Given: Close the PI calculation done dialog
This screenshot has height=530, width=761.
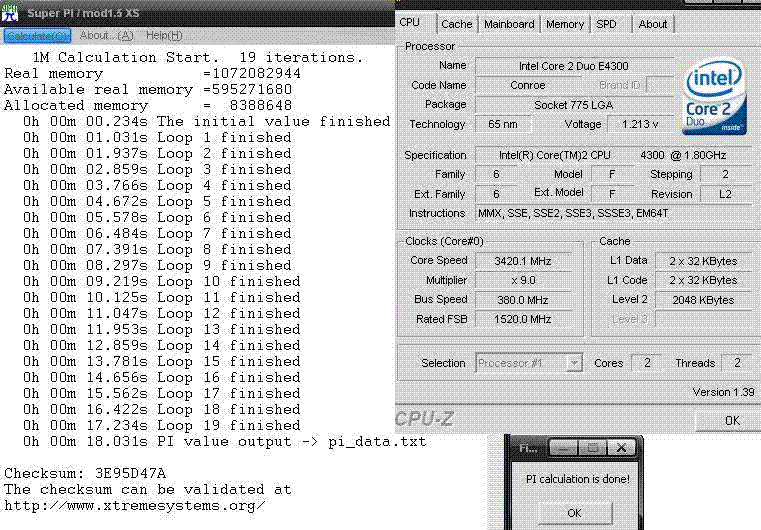Looking at the screenshot, I should tap(621, 448).
